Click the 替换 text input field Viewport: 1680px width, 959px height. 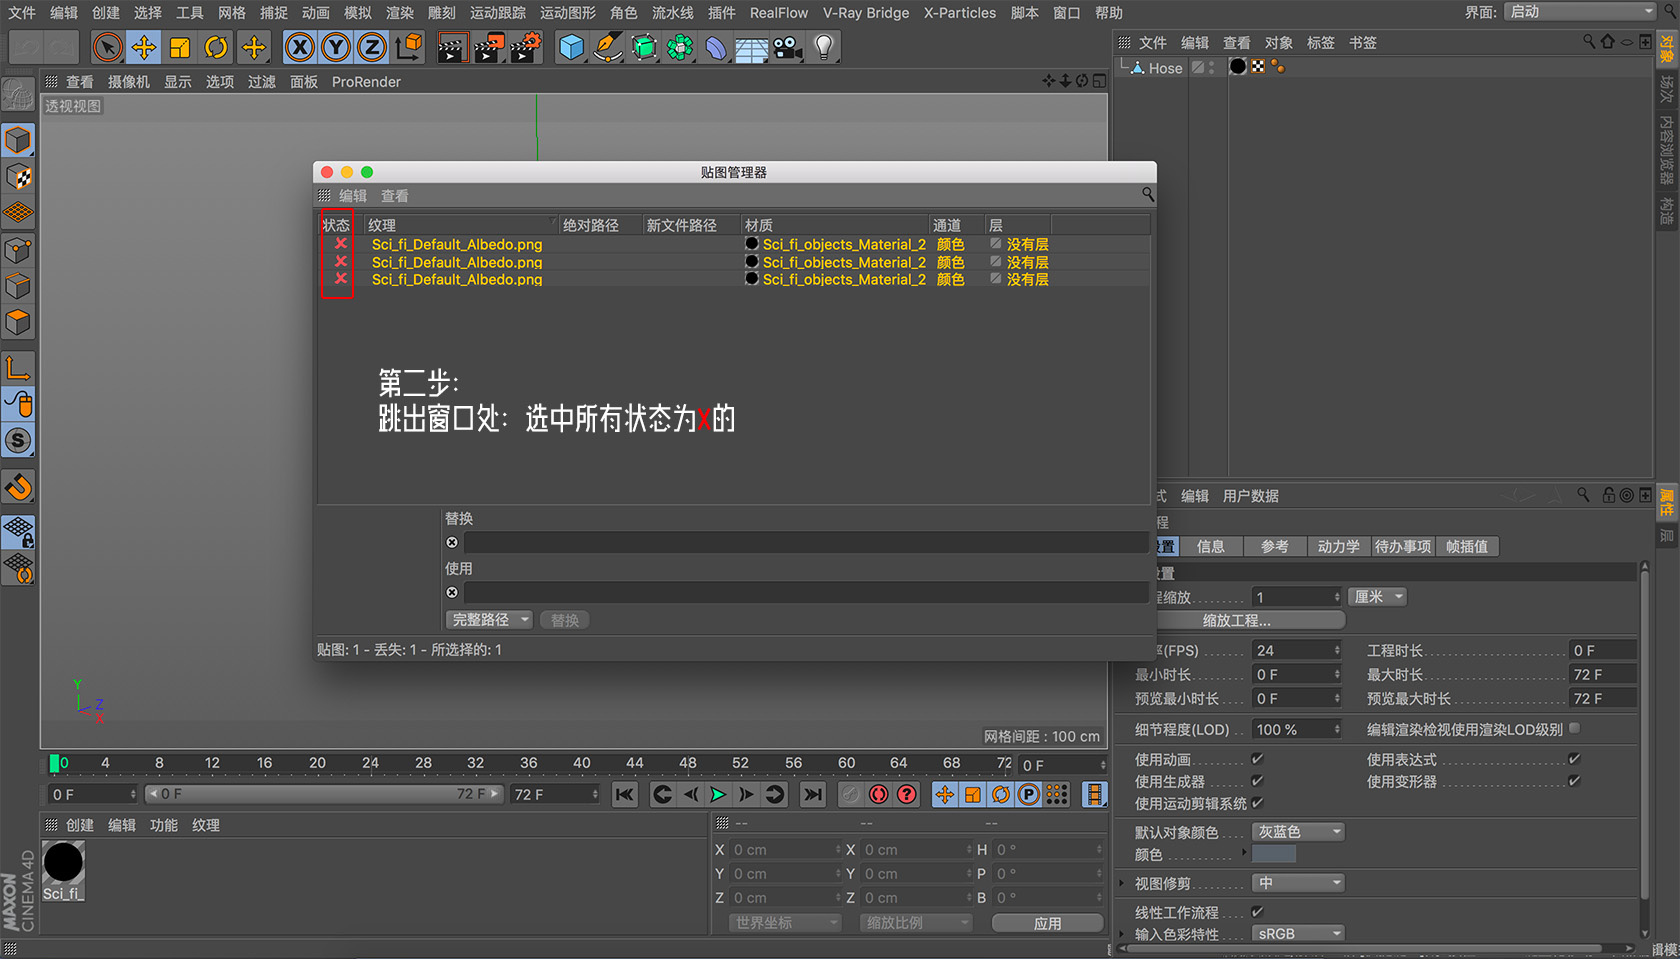pyautogui.click(x=805, y=542)
